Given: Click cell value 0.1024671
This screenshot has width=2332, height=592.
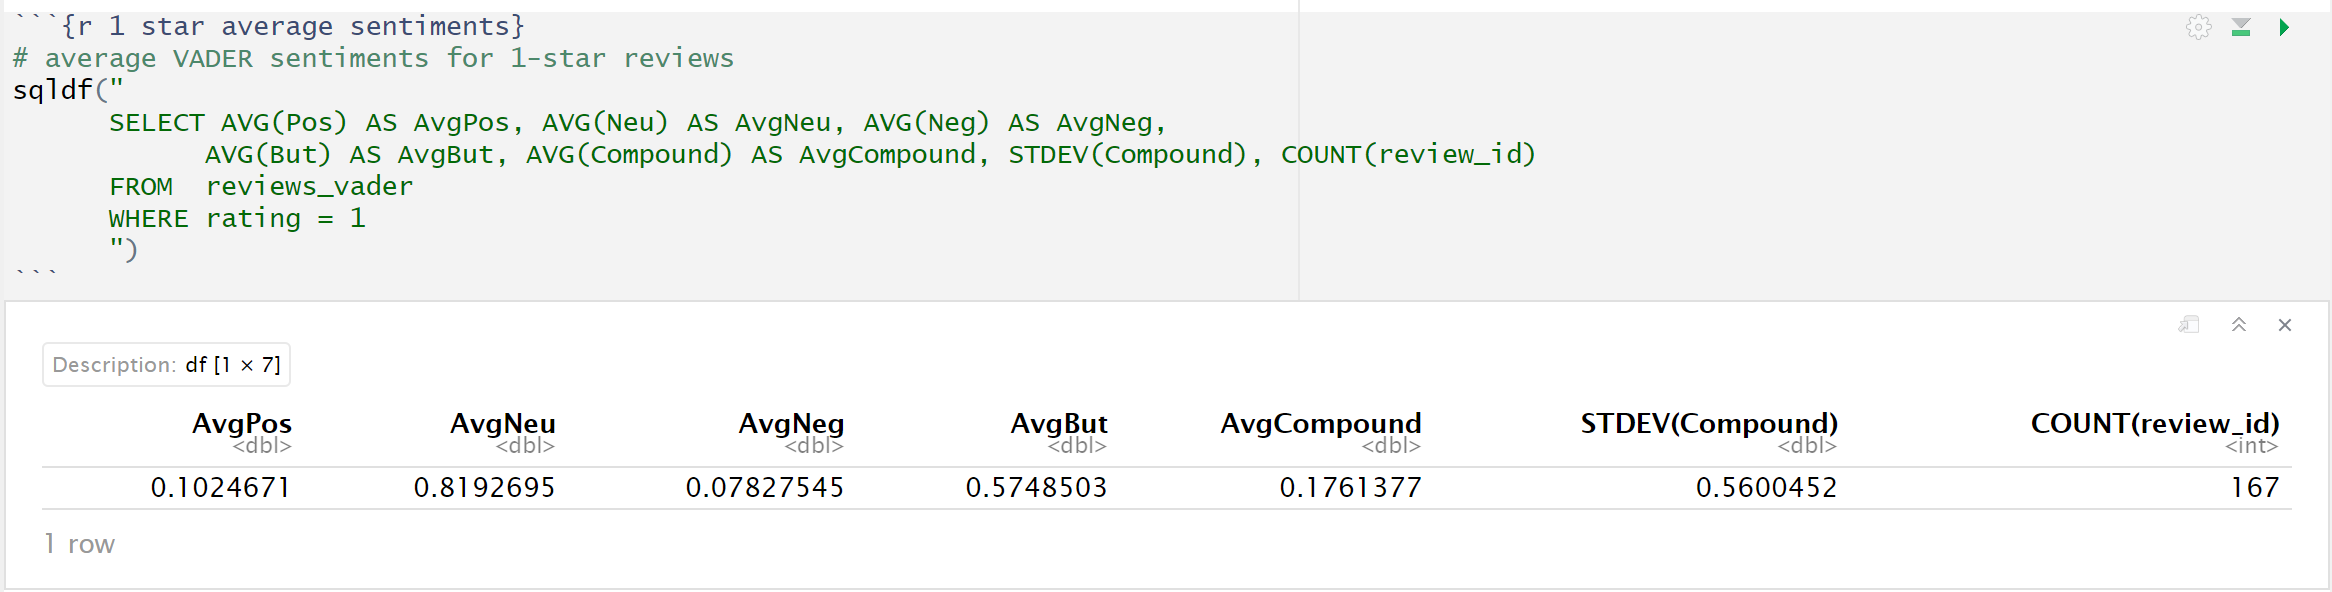Looking at the screenshot, I should [221, 488].
